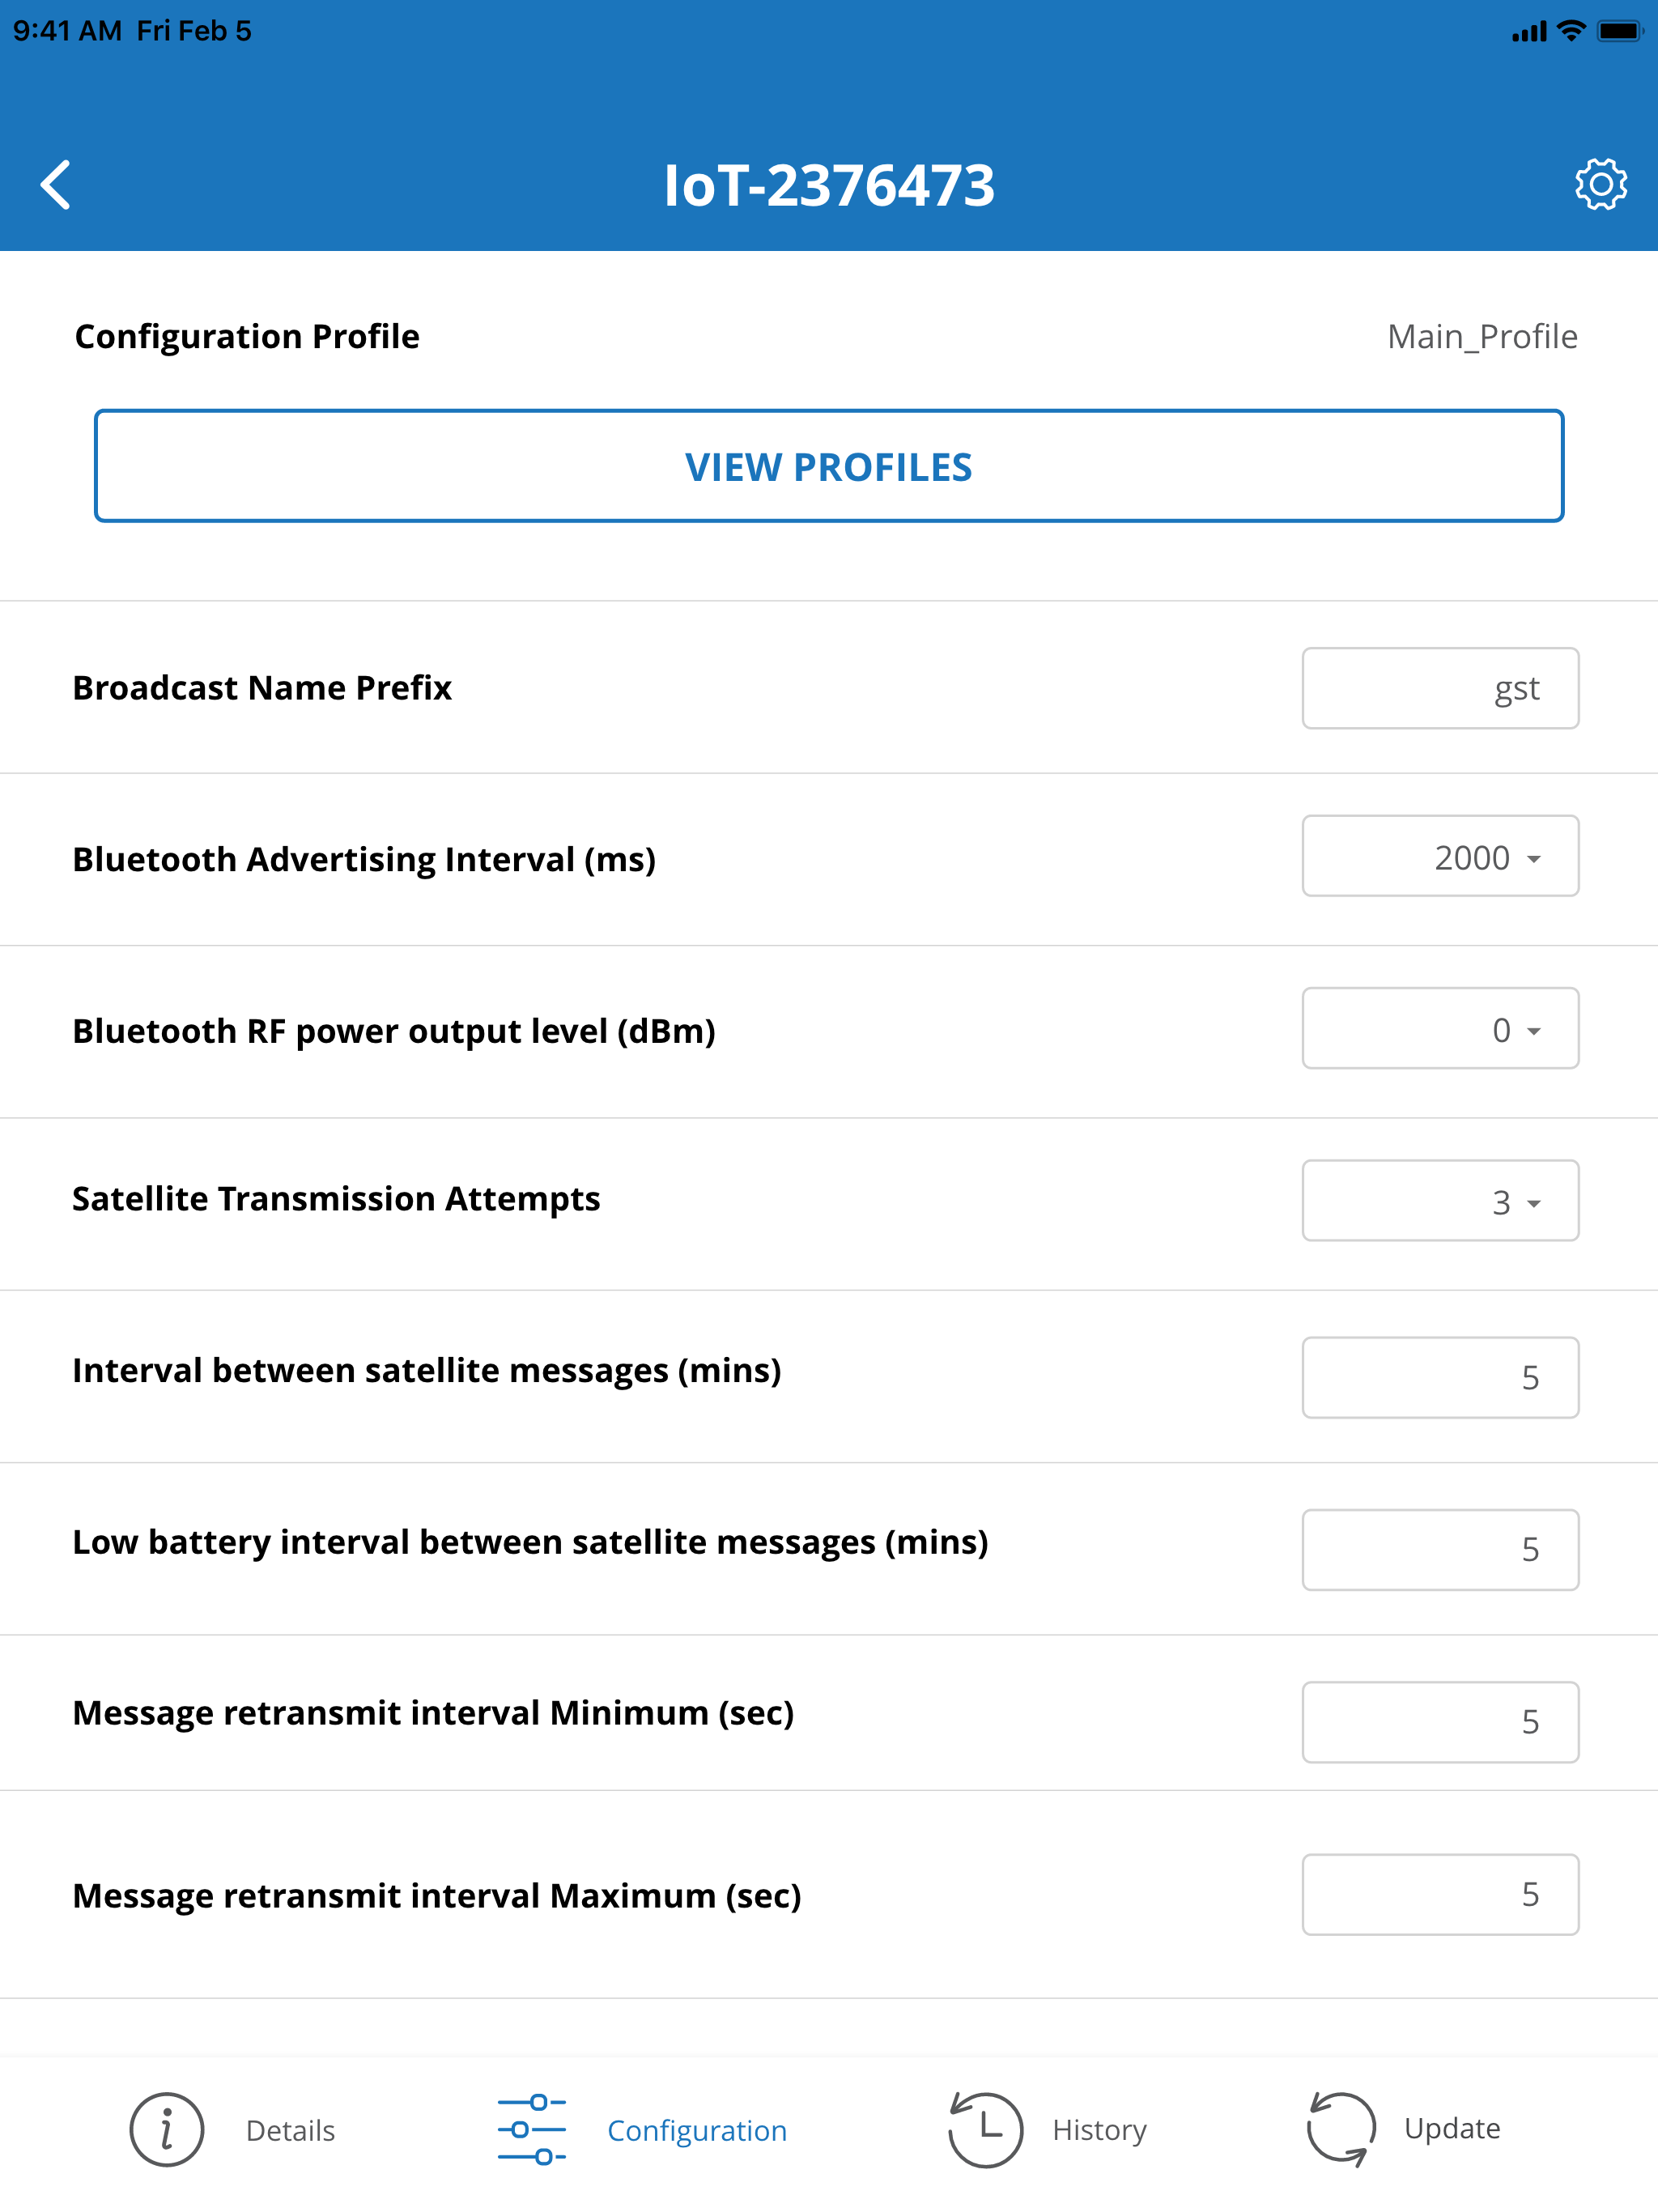The width and height of the screenshot is (1658, 2212).
Task: Open the Satellite Transmission Attempts dropdown
Action: pyautogui.click(x=1440, y=1201)
